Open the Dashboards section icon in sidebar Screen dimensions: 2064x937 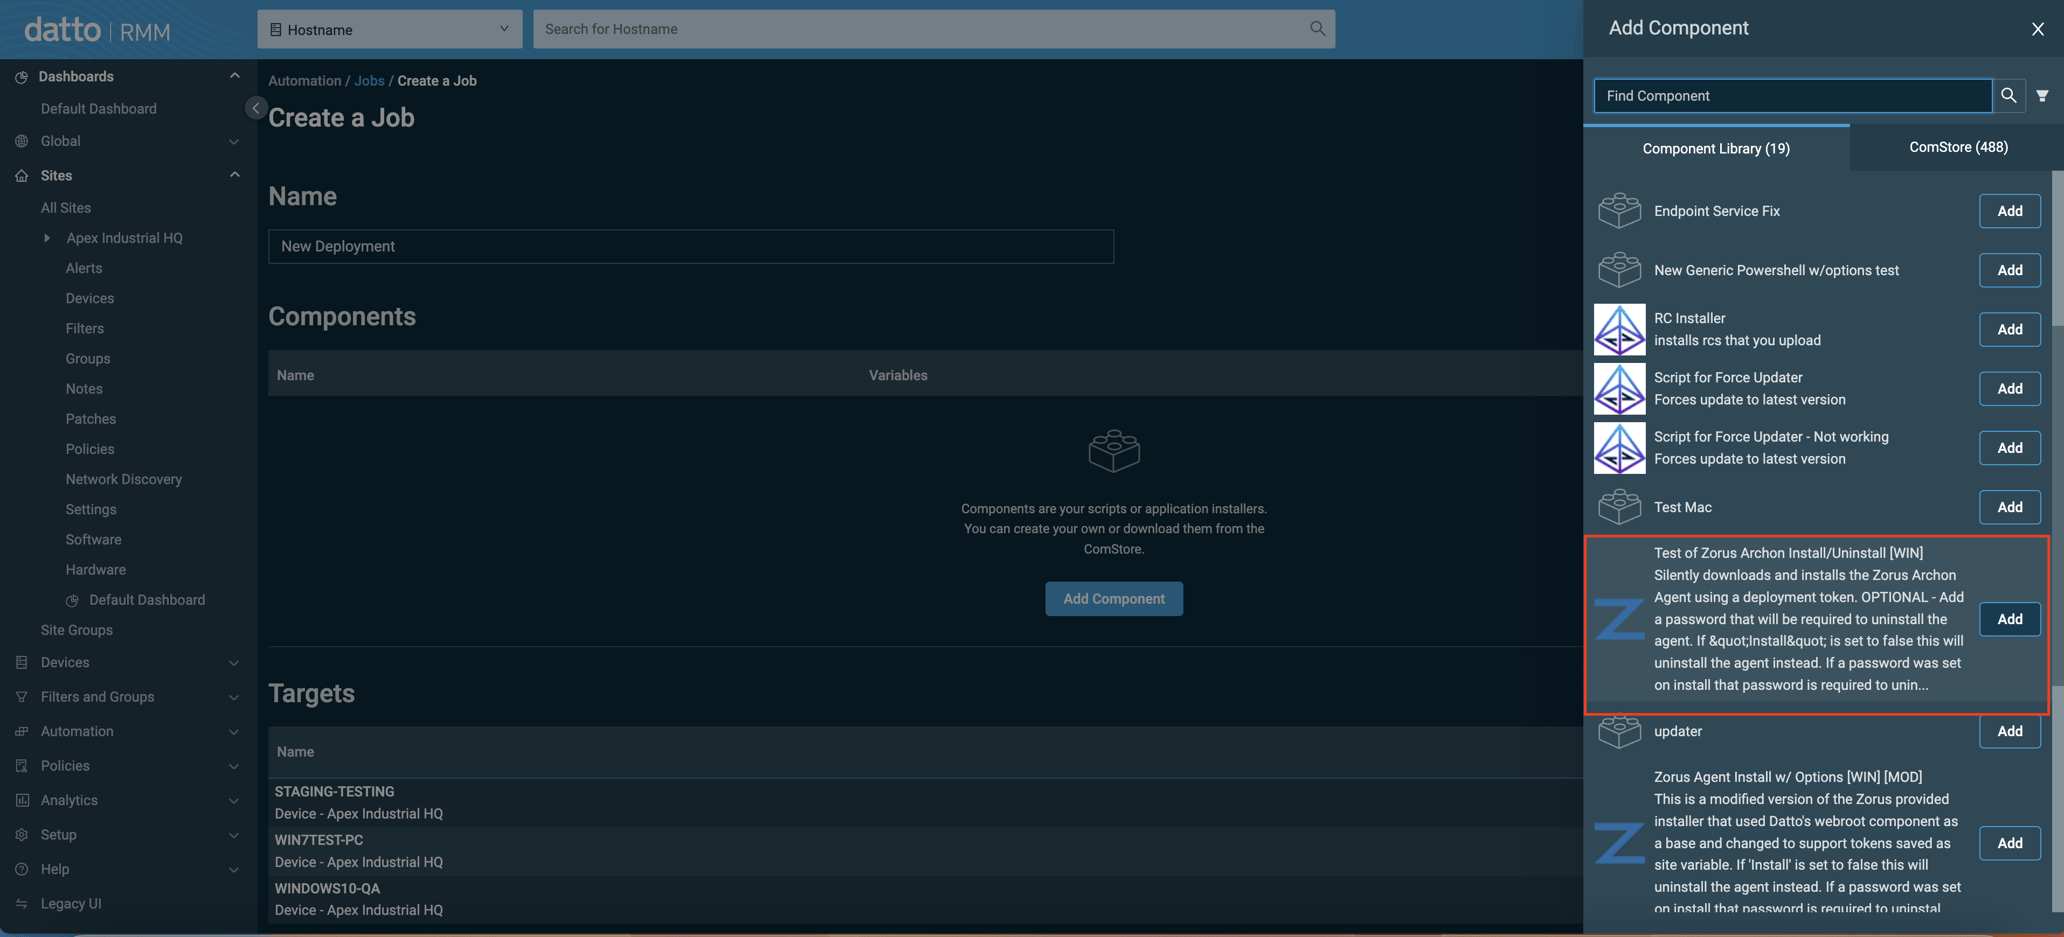pos(21,76)
